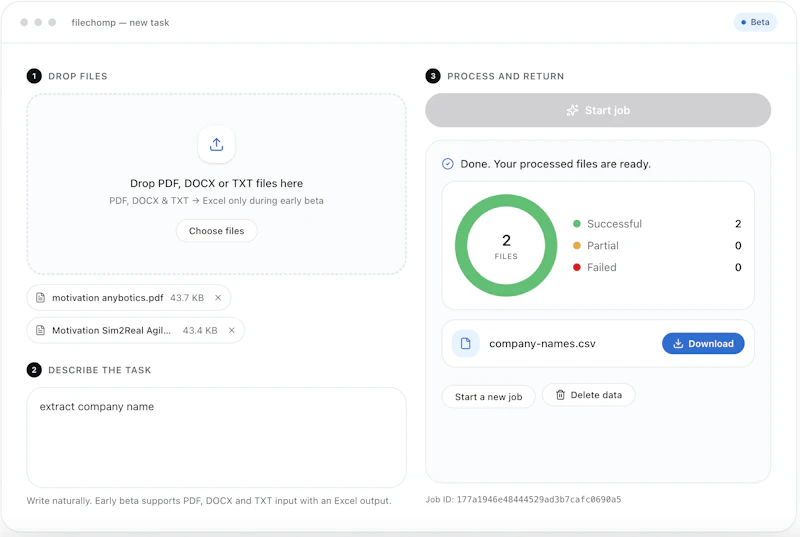
Task: Click the DROP FILES heading
Action: click(x=78, y=76)
